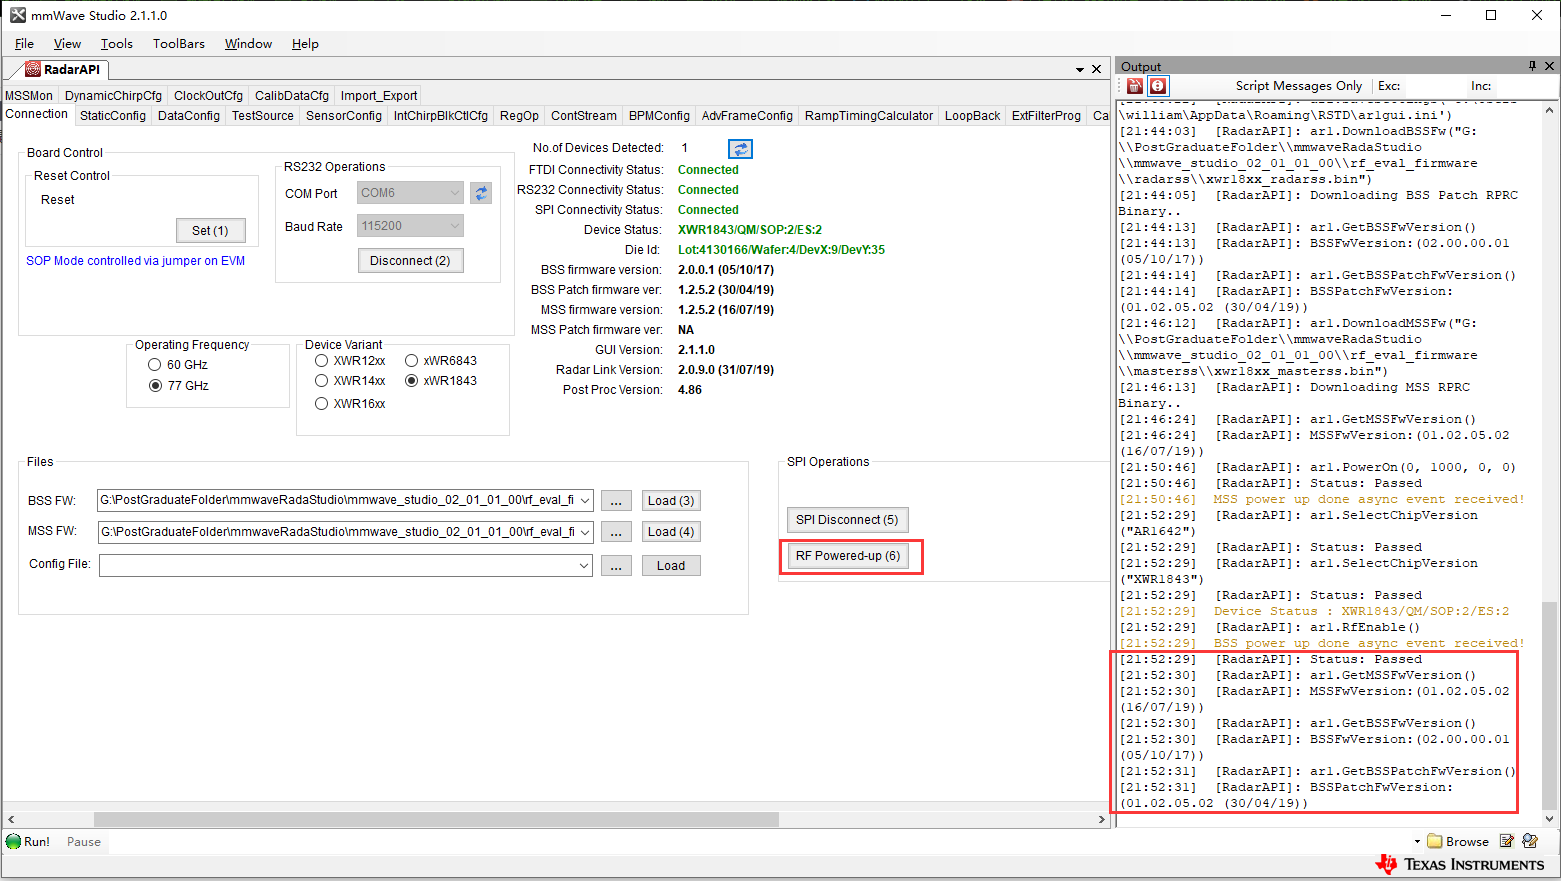Click the script search magnifier icon
1561x881 pixels.
click(1529, 841)
